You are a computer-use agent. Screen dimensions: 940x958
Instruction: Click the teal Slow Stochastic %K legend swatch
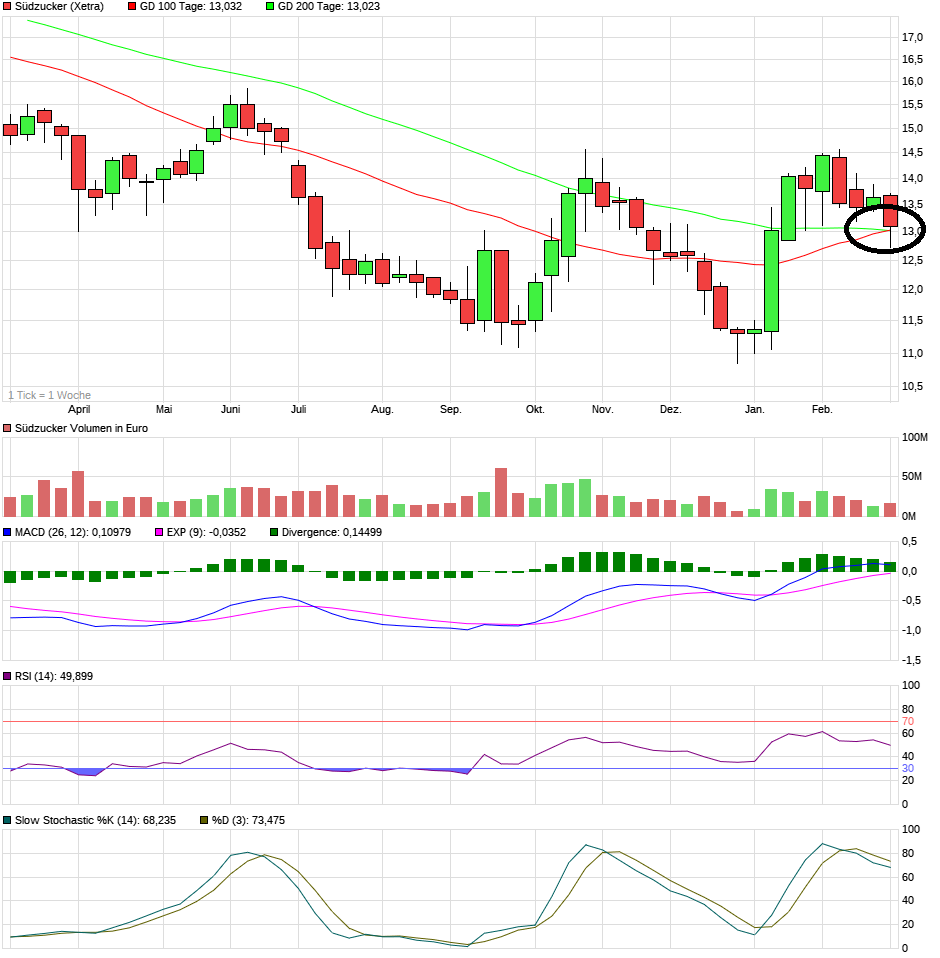point(7,821)
